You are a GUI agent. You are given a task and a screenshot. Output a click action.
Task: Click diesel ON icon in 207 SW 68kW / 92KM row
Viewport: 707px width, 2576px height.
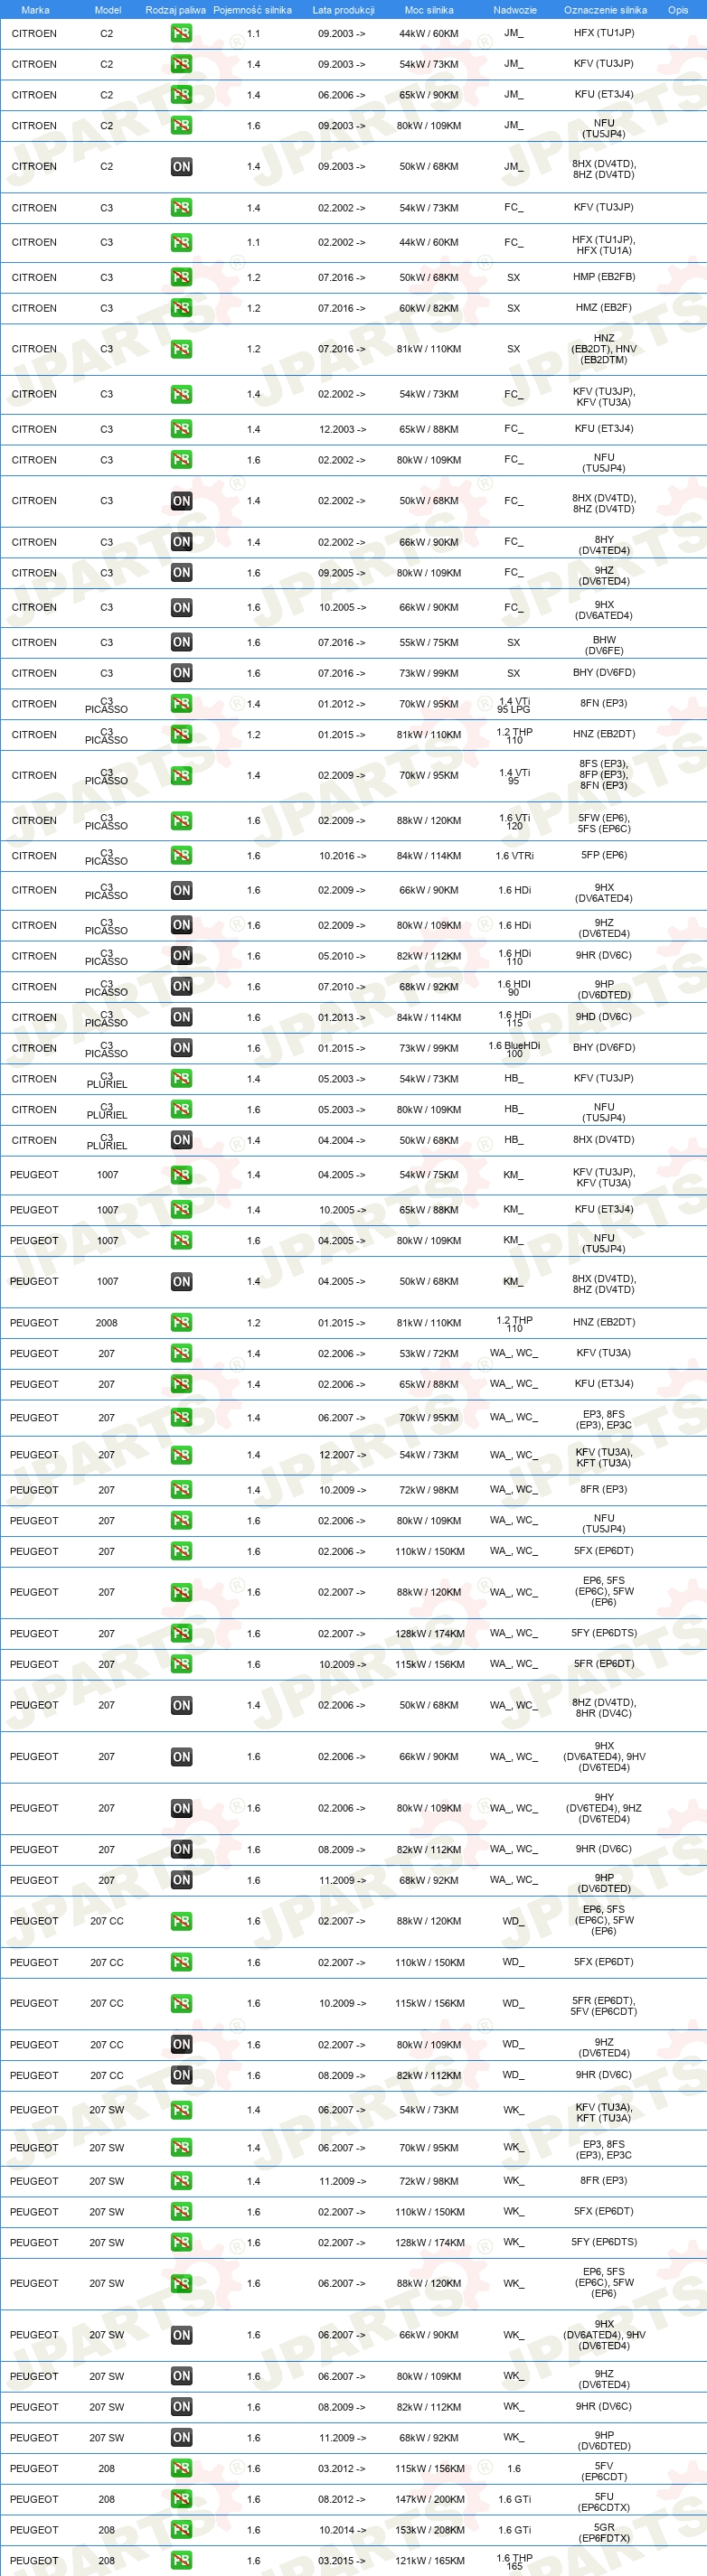(x=181, y=2437)
